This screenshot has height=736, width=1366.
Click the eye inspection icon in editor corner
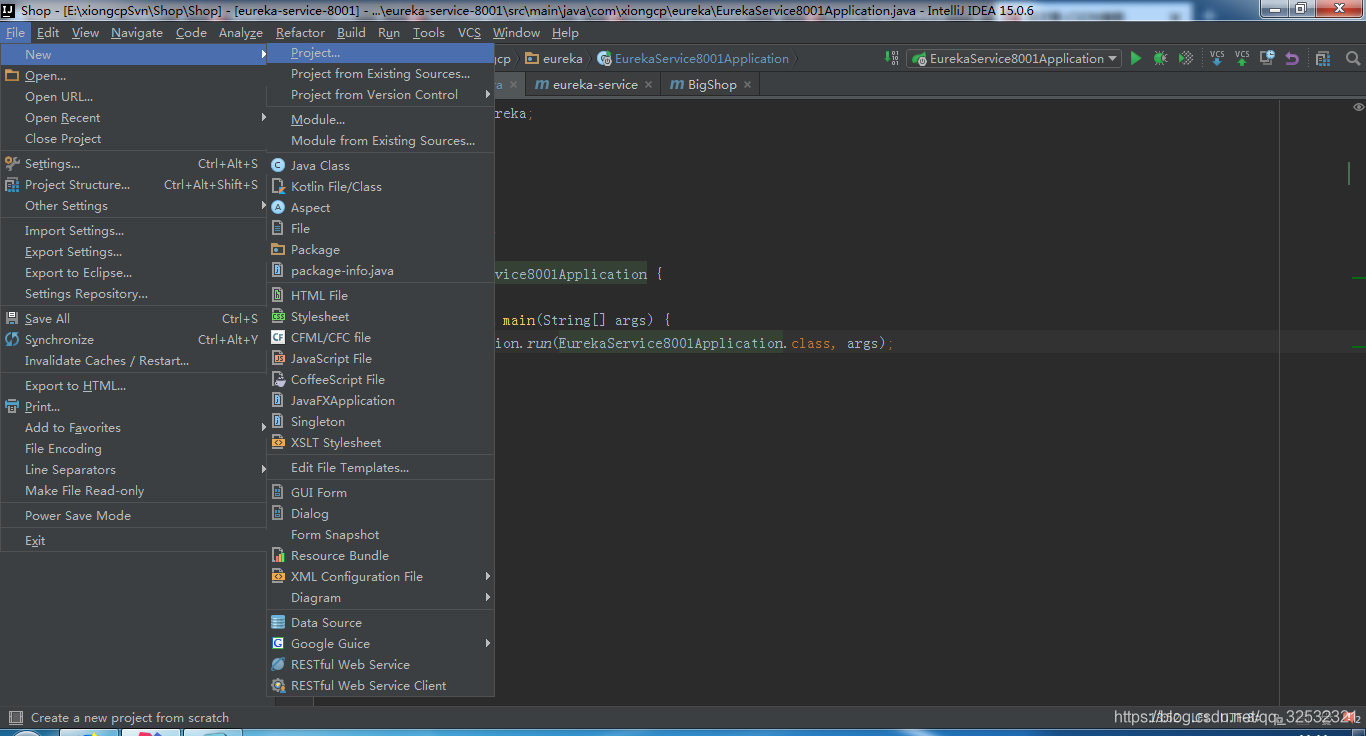[x=1358, y=107]
